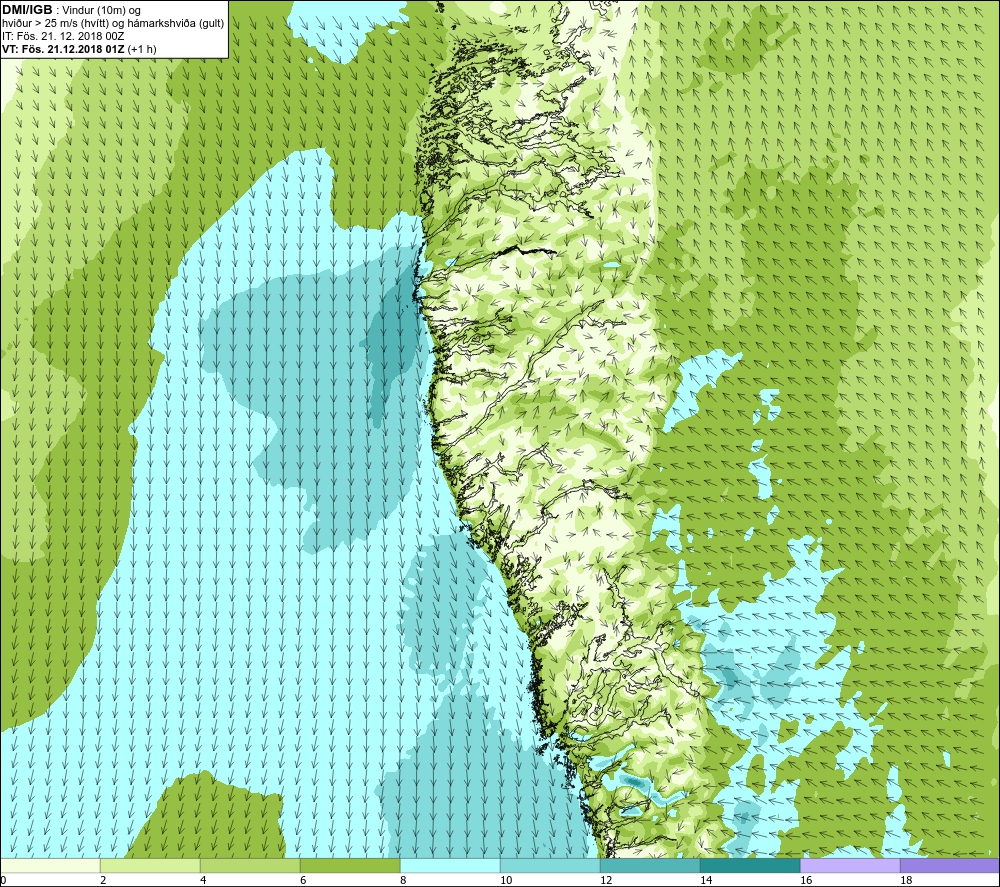Click the 12–14 m/s darker teal swatch
The image size is (1000, 887).
coord(650,865)
